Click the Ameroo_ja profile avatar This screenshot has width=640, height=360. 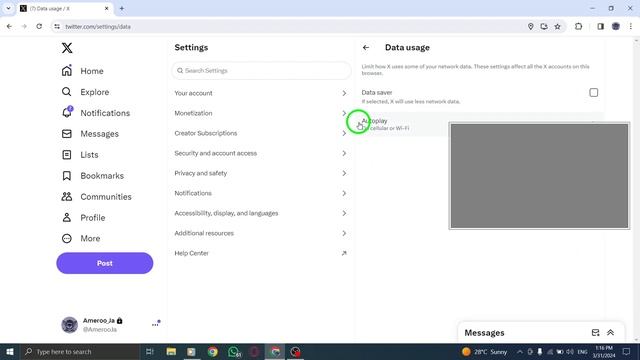point(69,325)
